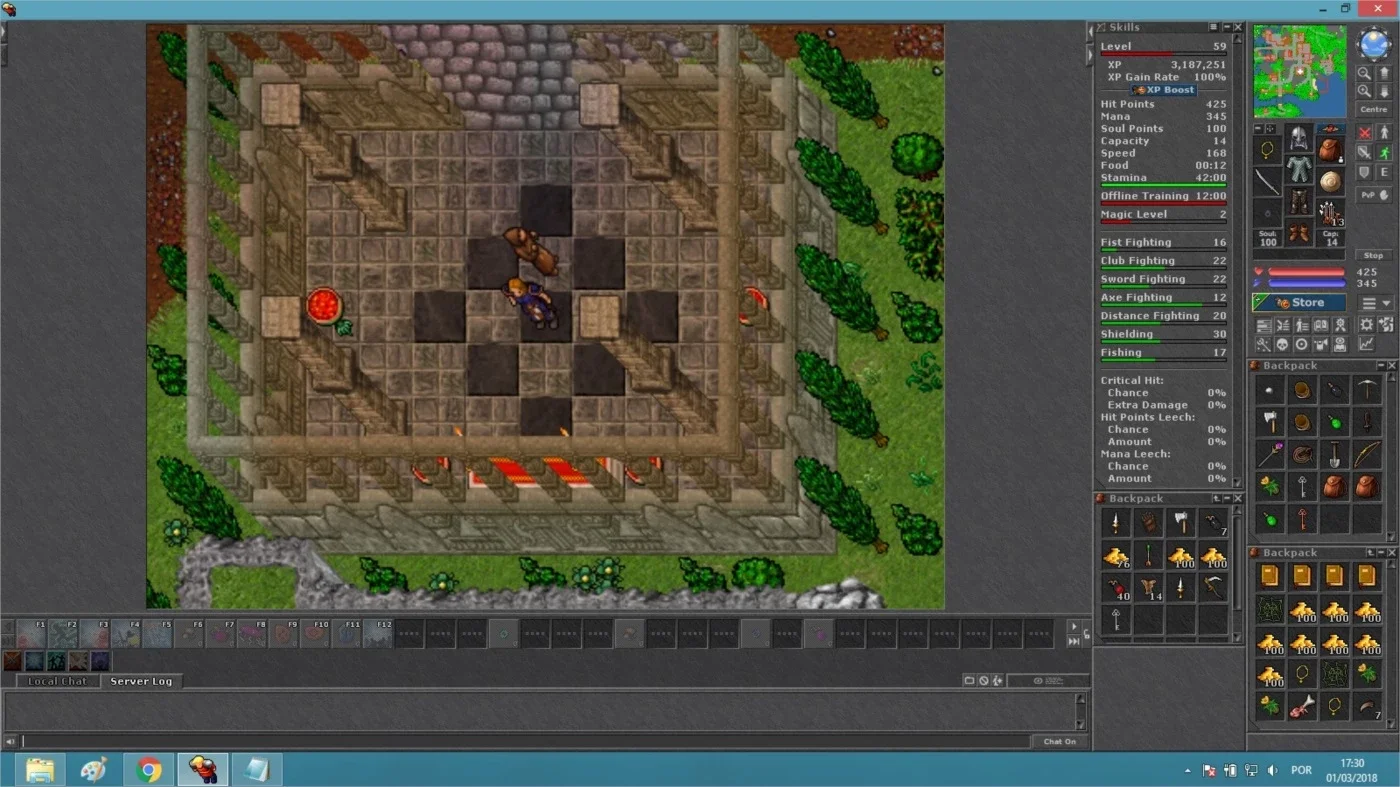The width and height of the screenshot is (1400, 787).
Task: Select the amulet necklace equipment slot
Action: [1267, 149]
